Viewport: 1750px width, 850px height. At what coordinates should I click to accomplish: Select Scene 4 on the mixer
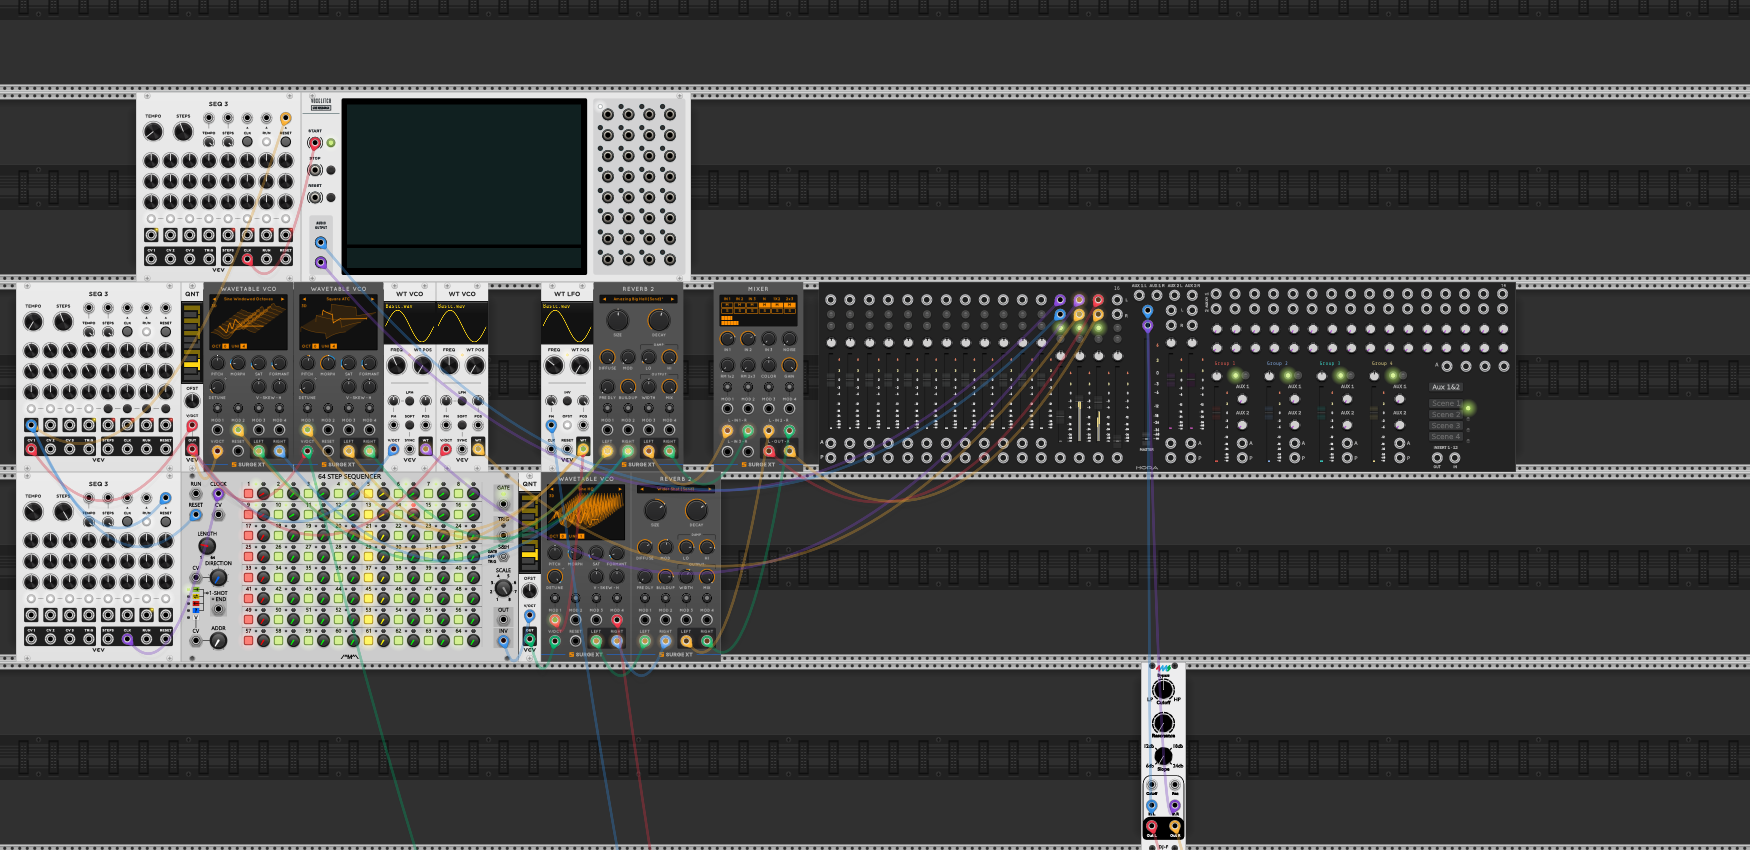click(x=1446, y=436)
